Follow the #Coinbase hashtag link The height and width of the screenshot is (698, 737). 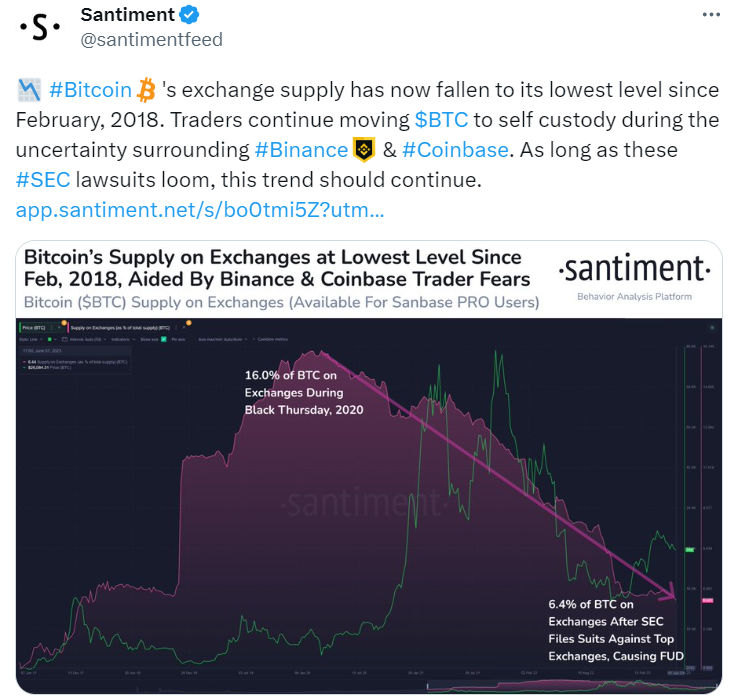point(455,150)
